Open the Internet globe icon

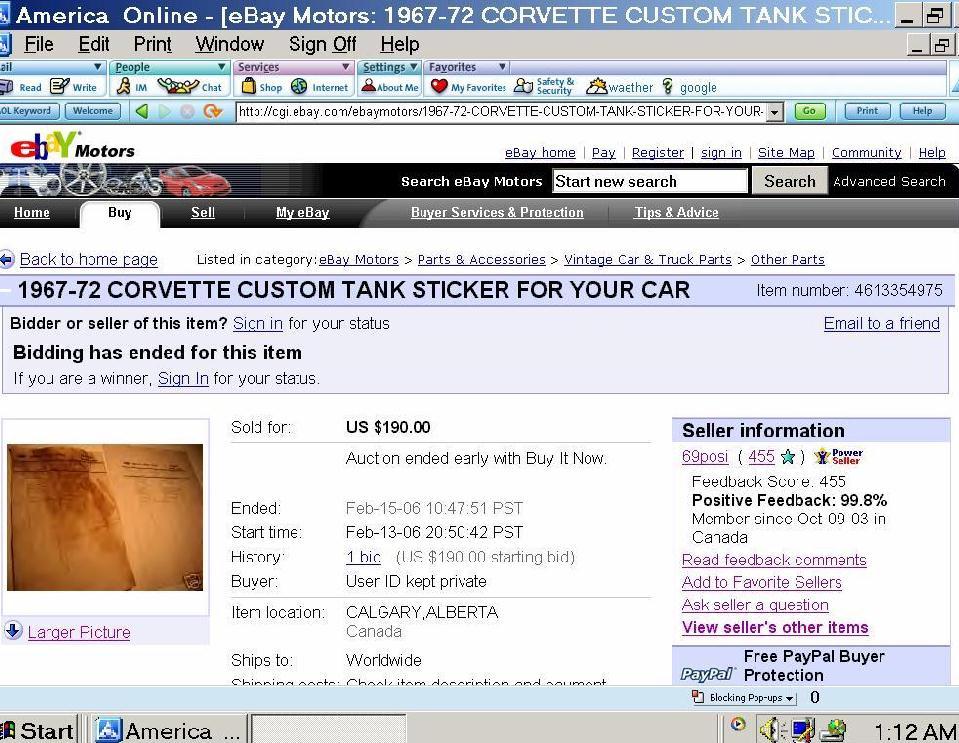(x=299, y=86)
